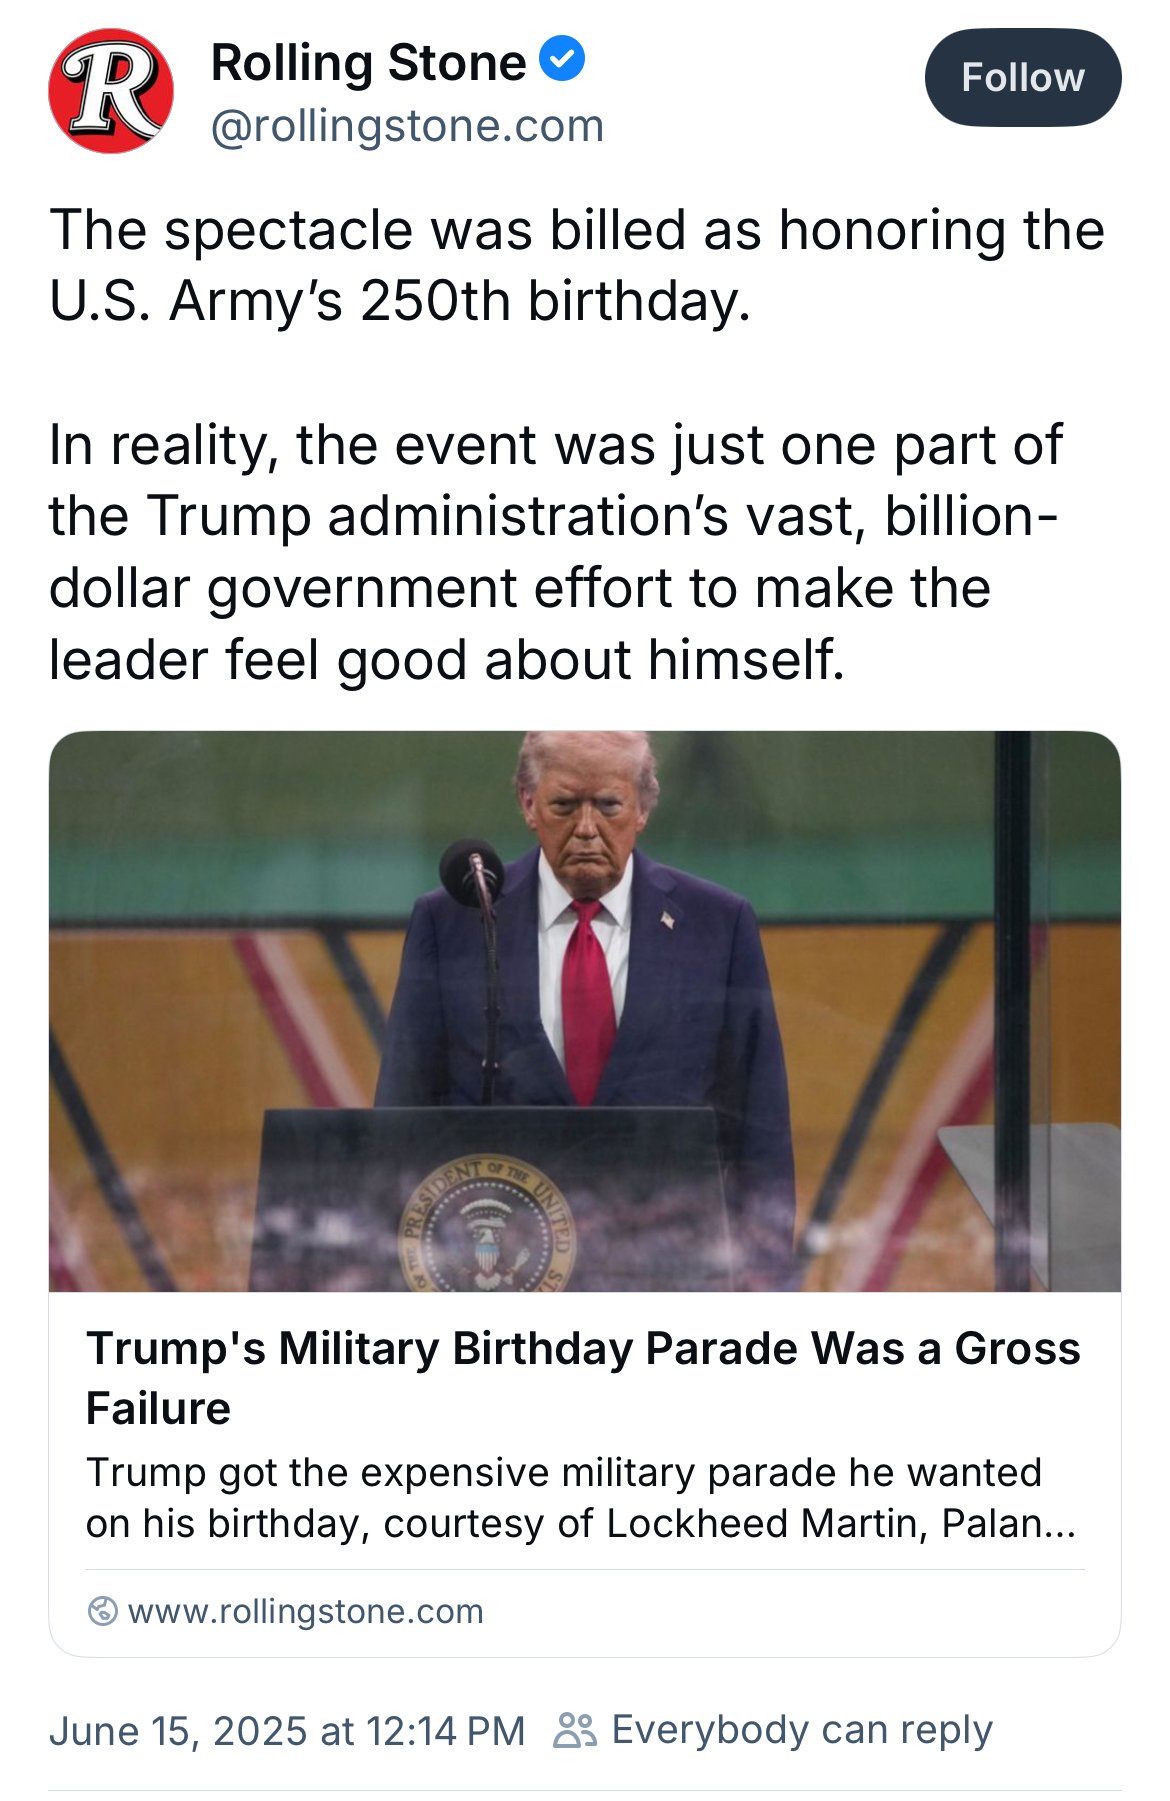Open the Rolling Stone red R avatar
Screen dimensions: 1170x1801
tap(110, 91)
